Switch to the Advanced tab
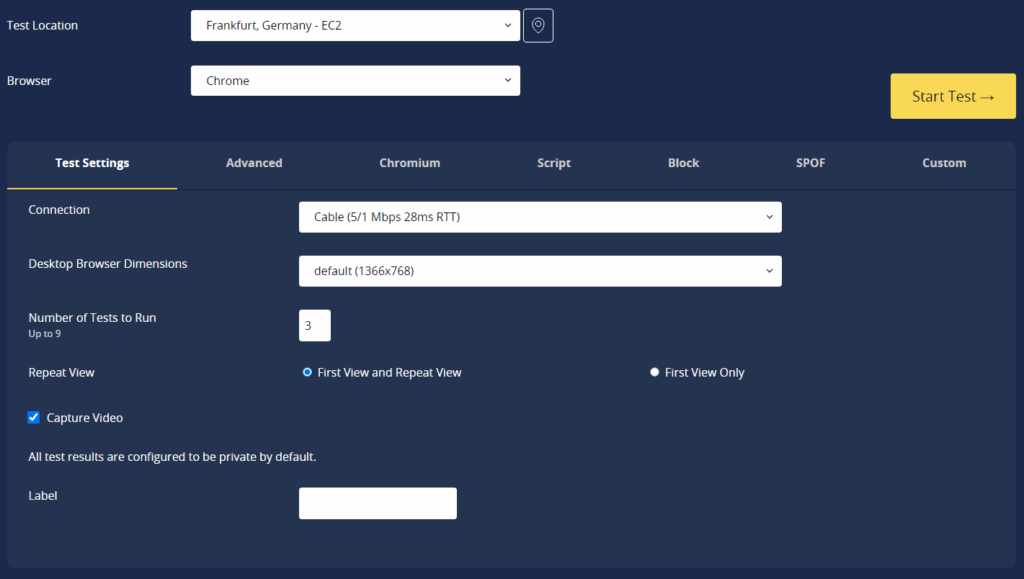 (x=254, y=163)
